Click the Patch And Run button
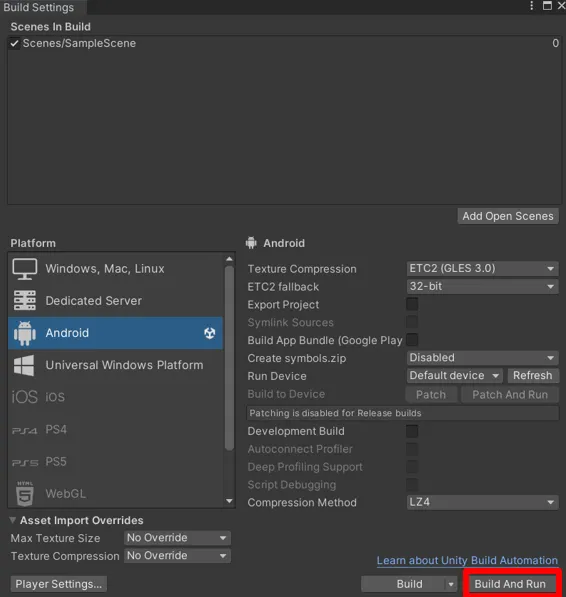 (510, 395)
